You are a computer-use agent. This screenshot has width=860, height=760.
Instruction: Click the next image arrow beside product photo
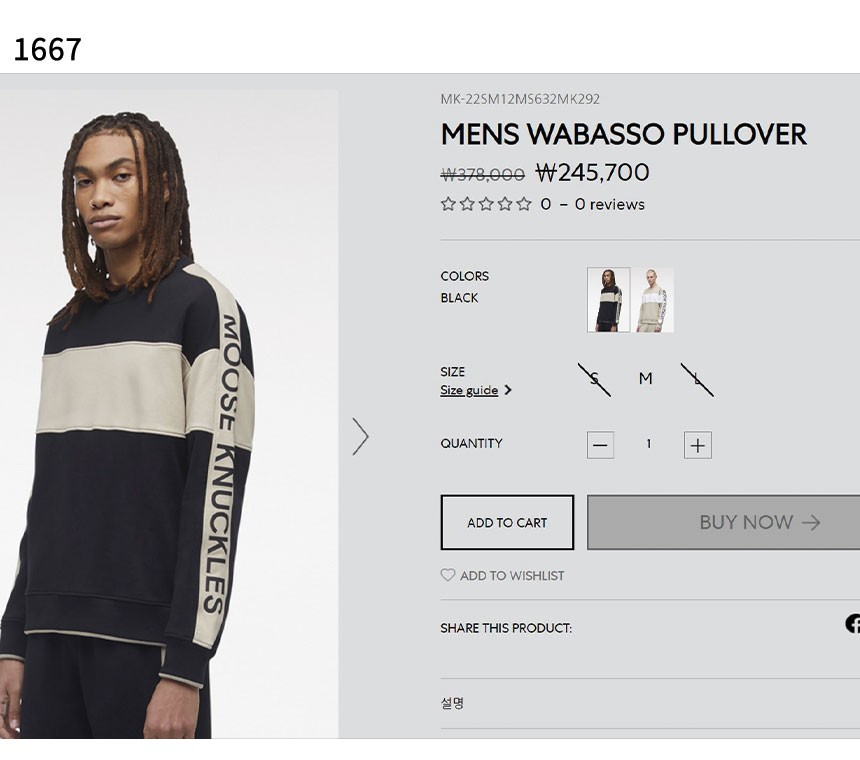point(360,436)
